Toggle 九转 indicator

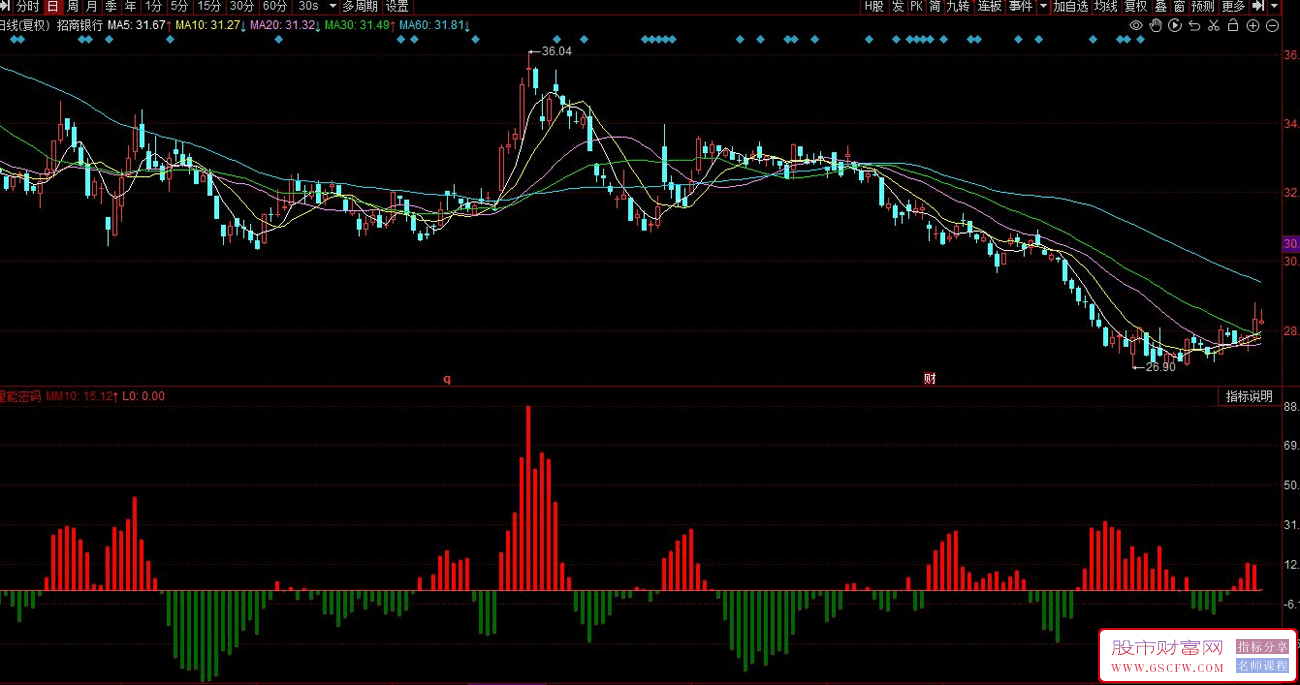point(958,6)
